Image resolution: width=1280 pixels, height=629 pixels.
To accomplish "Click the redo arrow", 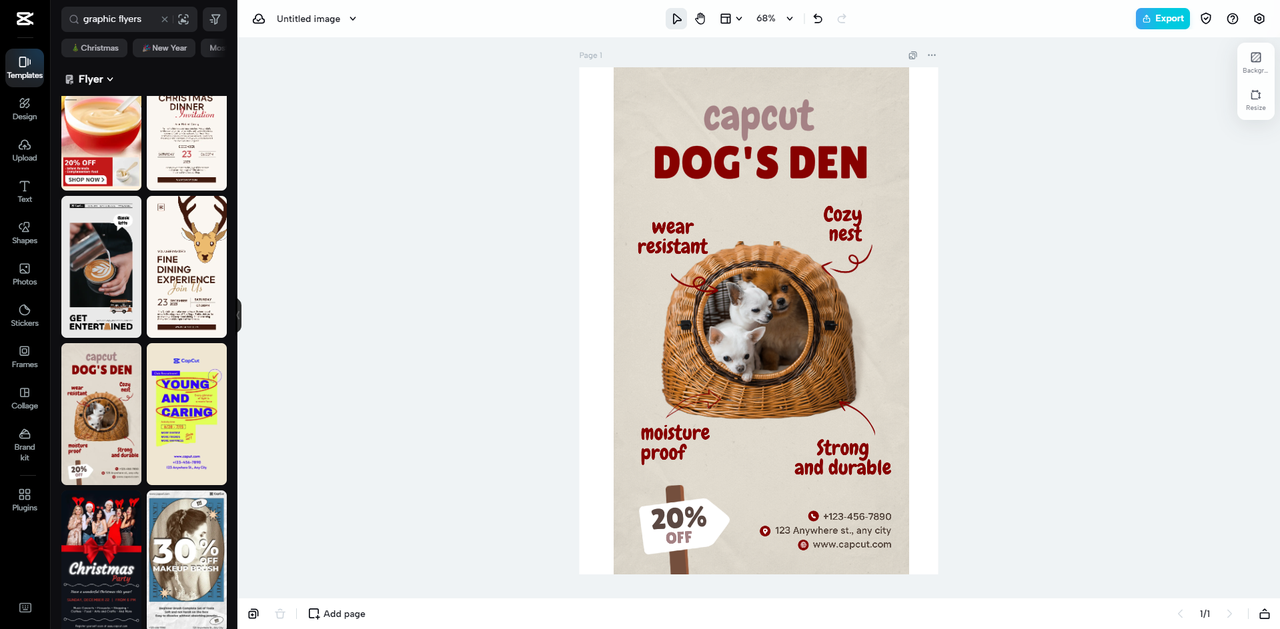I will [x=842, y=19].
